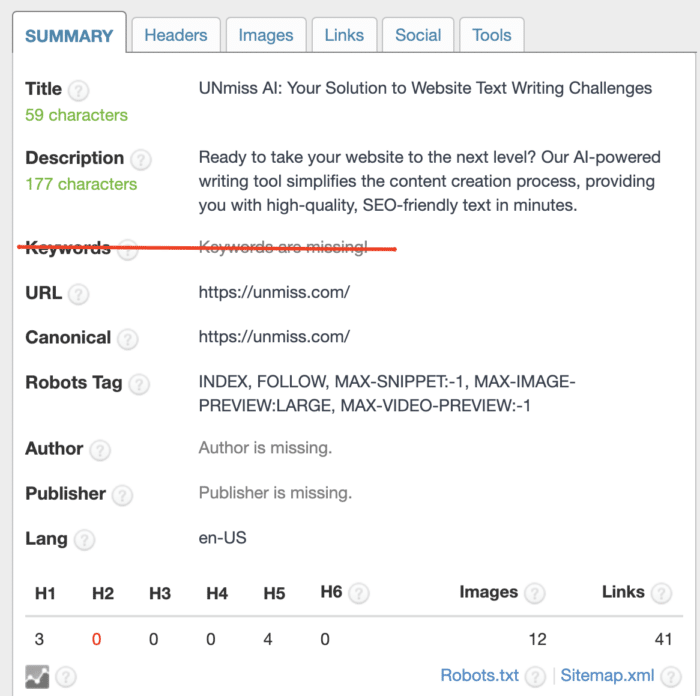This screenshot has height=696, width=700.
Task: Click the help icon after Robots.txt
Action: click(x=535, y=677)
